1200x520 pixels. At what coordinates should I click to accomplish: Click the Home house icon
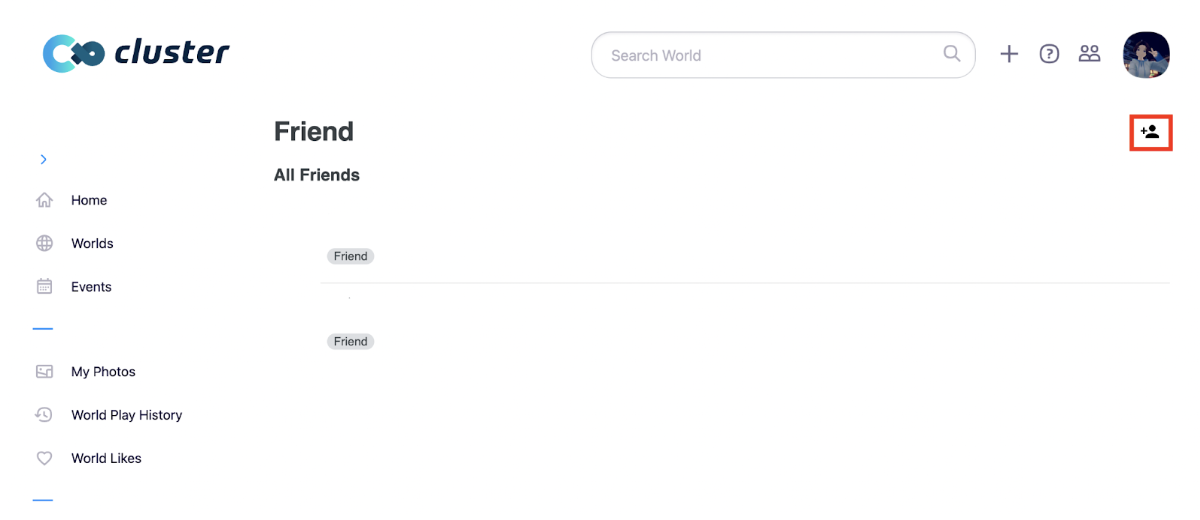pyautogui.click(x=44, y=200)
